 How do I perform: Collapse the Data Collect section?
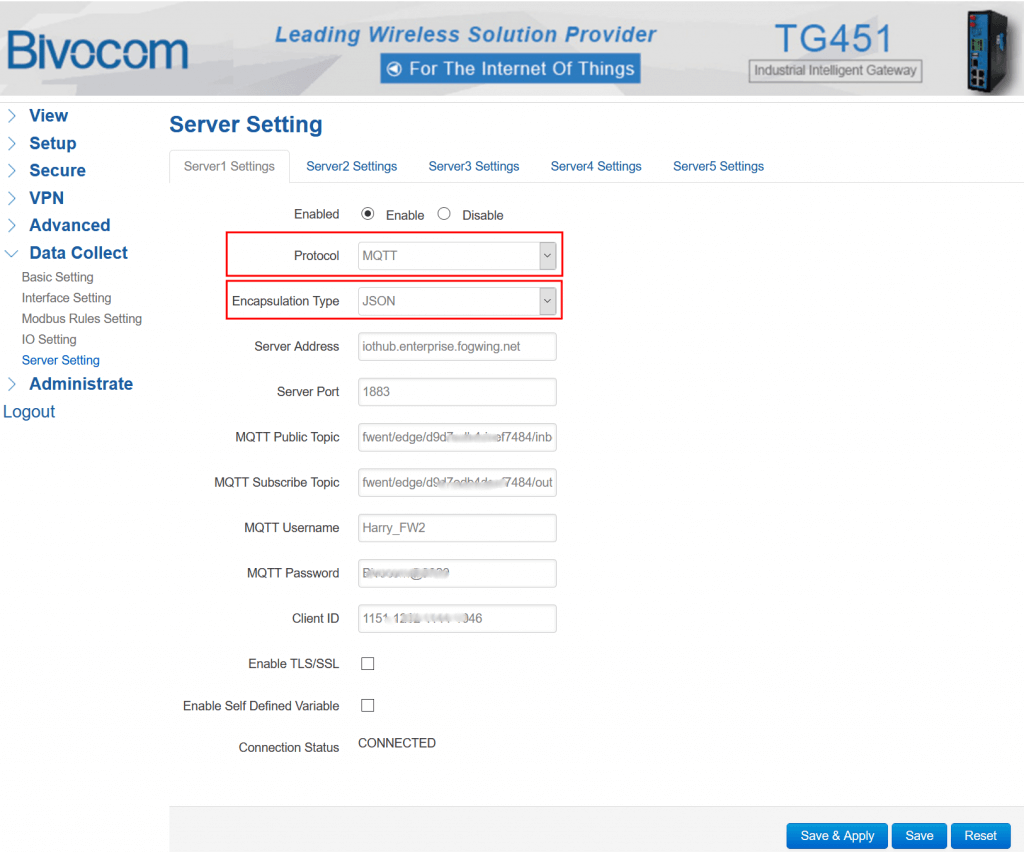click(13, 253)
